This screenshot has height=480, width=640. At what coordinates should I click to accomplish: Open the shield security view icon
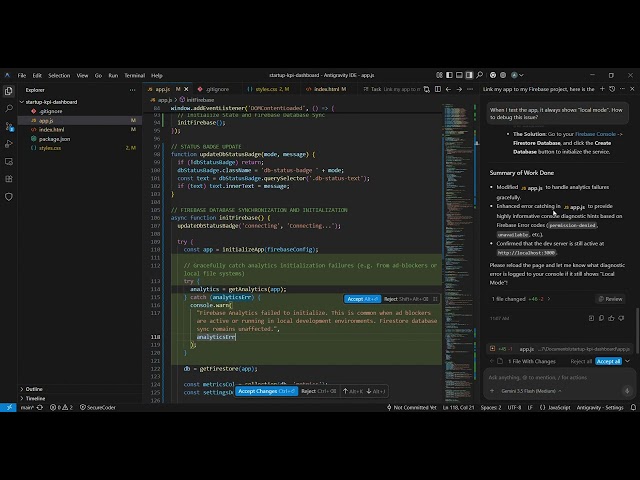click(x=9, y=197)
